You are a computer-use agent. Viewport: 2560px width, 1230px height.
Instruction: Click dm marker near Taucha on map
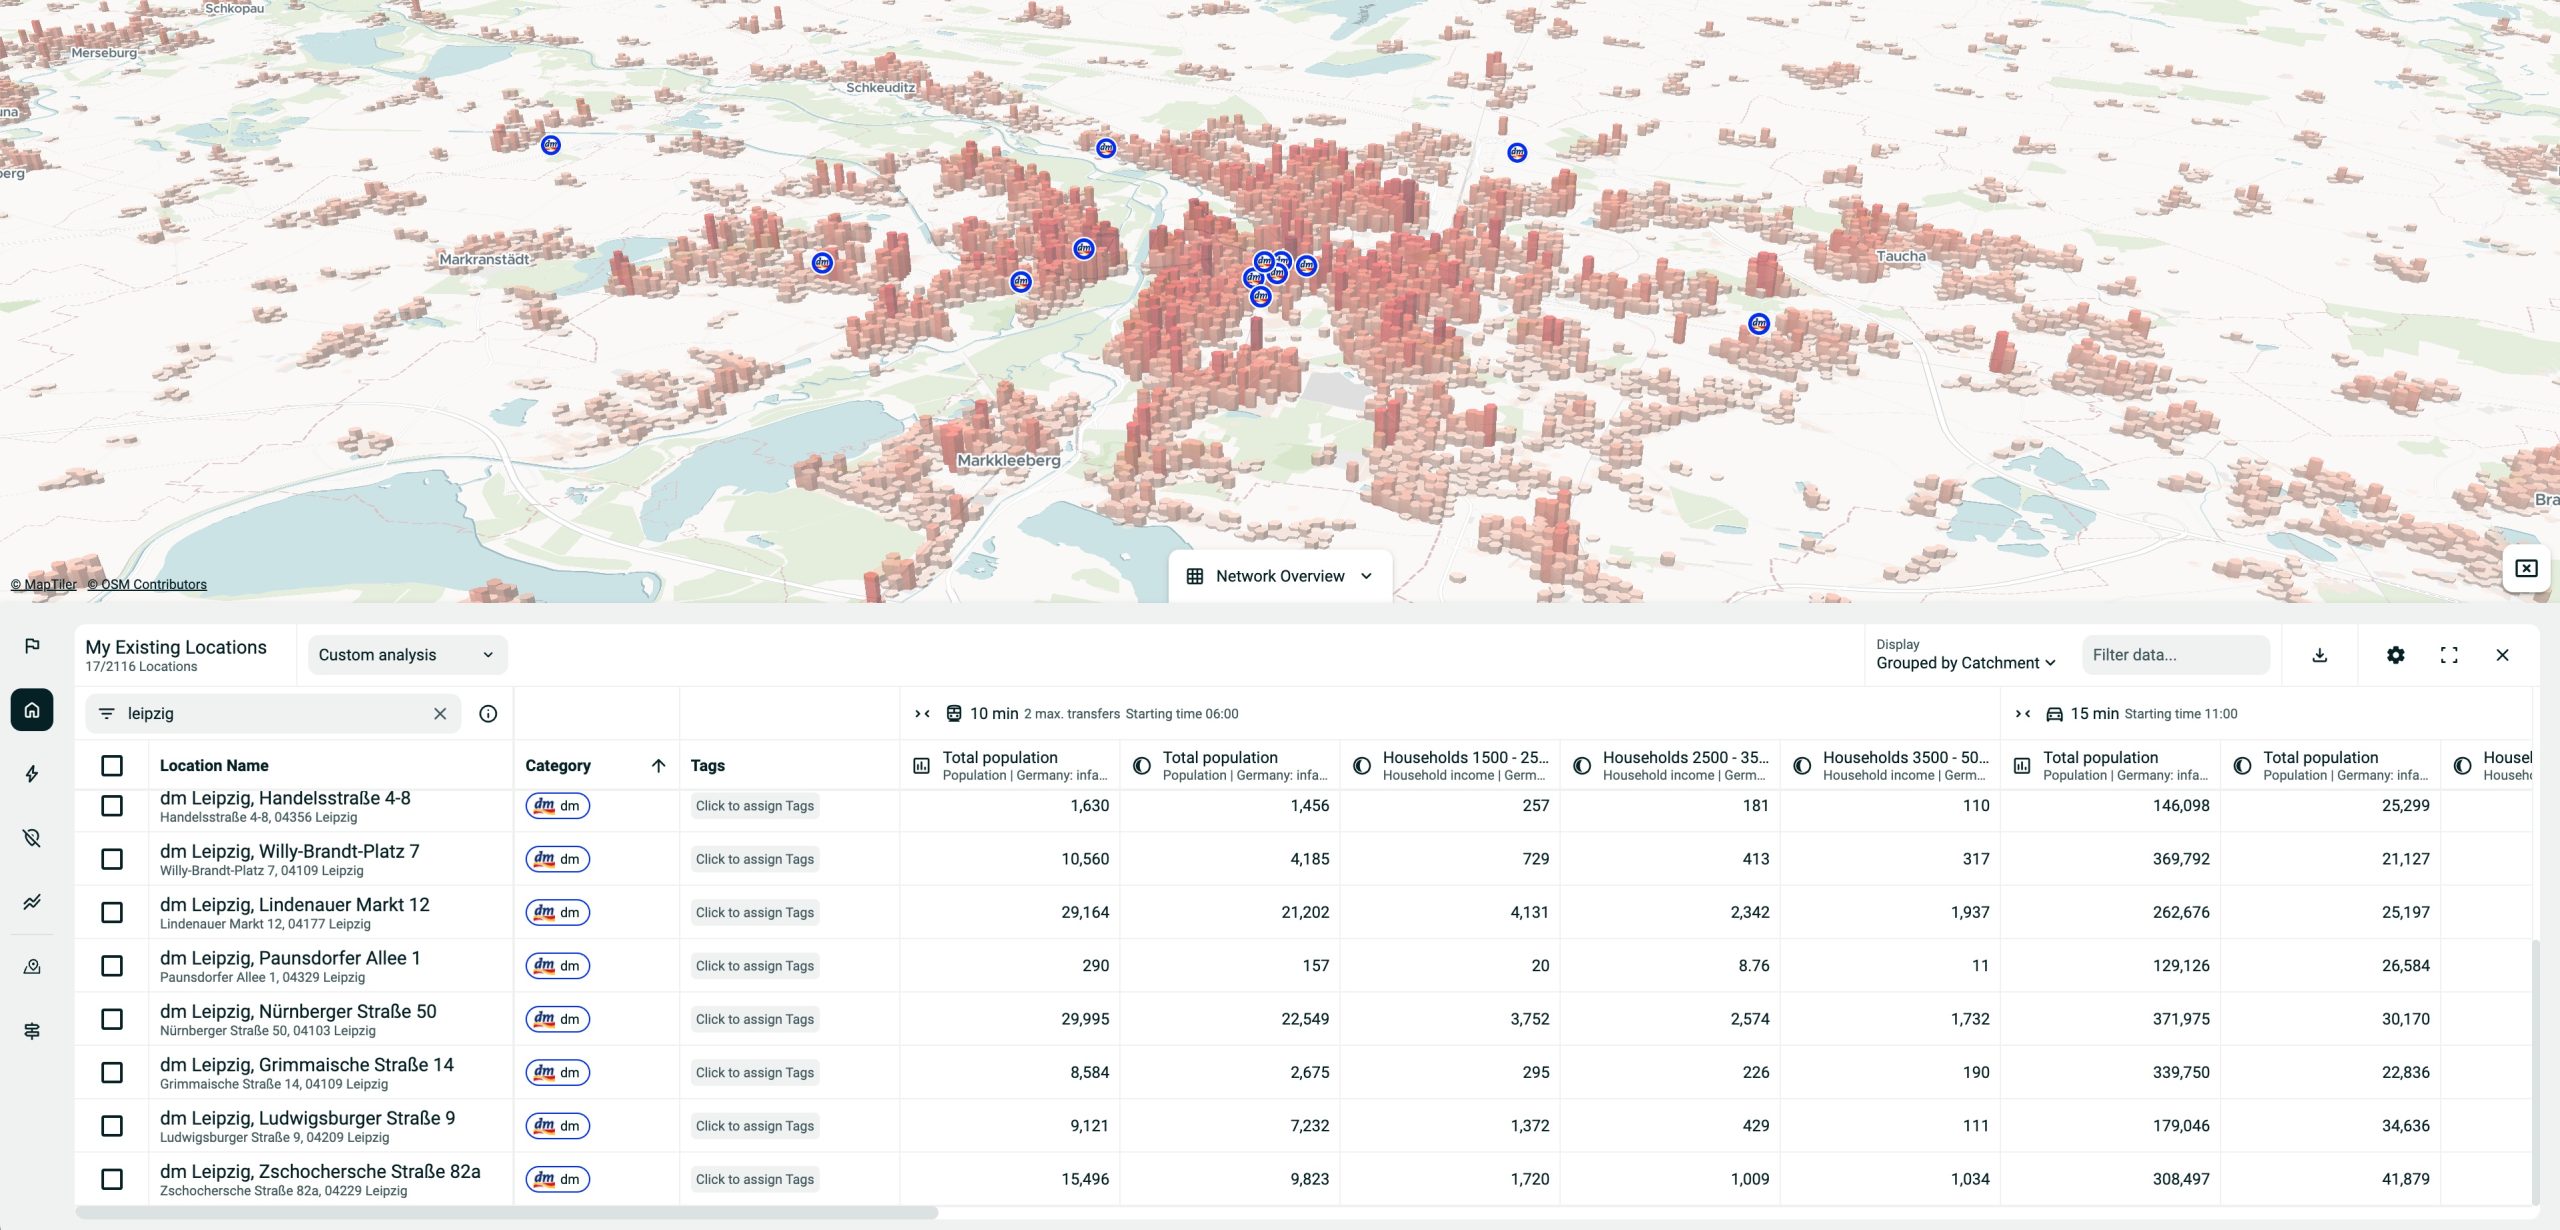pos(1759,324)
